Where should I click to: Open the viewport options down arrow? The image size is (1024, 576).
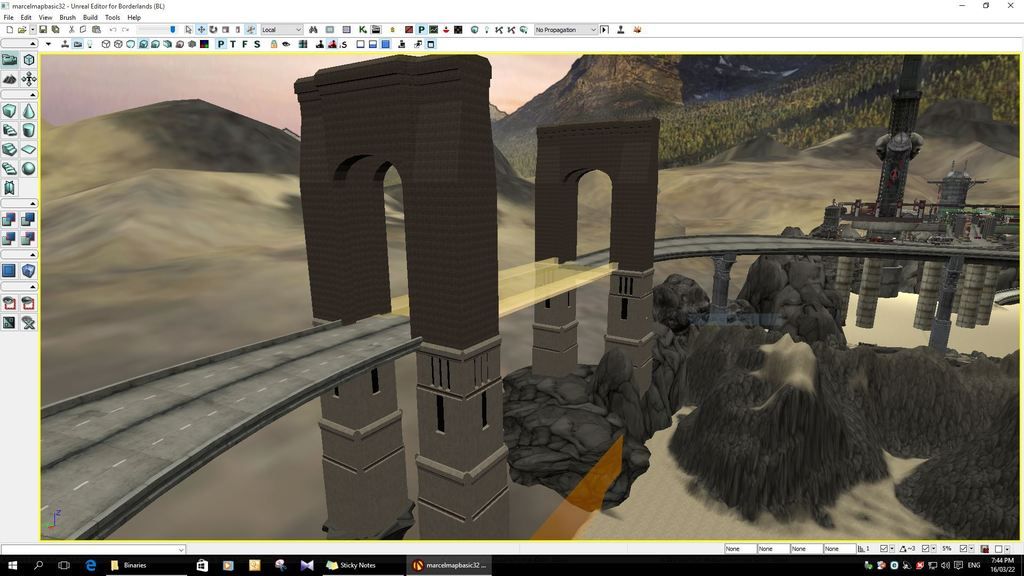pos(48,44)
